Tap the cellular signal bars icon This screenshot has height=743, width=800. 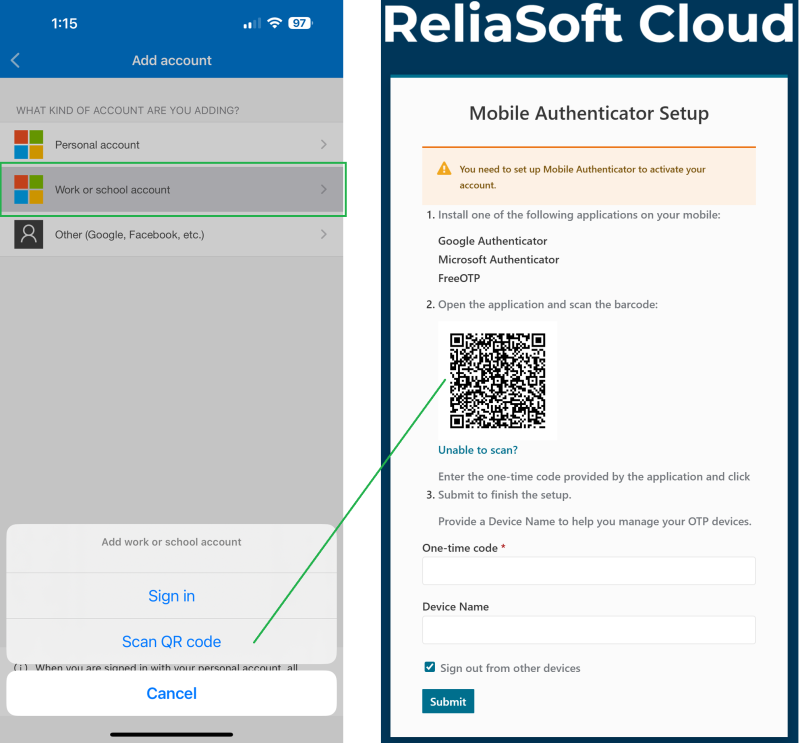(x=252, y=23)
